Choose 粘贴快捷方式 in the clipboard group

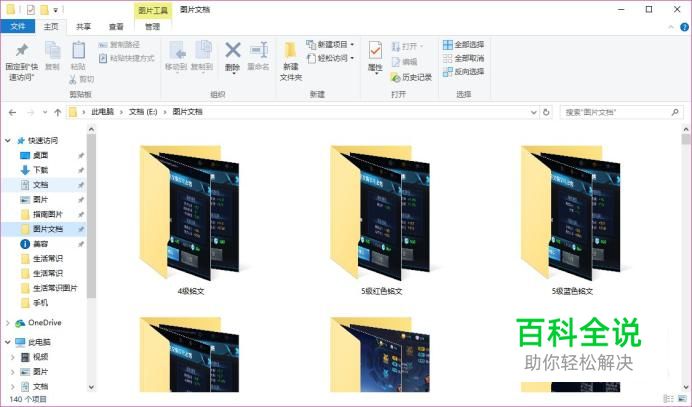point(127,58)
